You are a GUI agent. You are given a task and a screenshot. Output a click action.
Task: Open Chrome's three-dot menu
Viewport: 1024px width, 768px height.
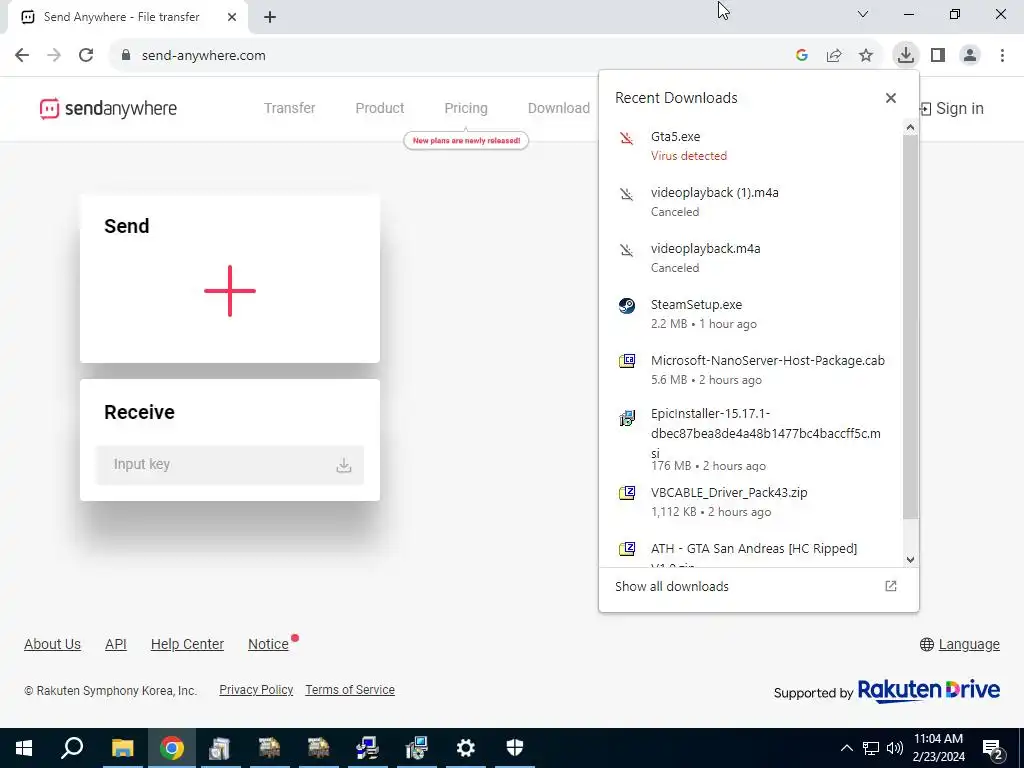[1002, 56]
